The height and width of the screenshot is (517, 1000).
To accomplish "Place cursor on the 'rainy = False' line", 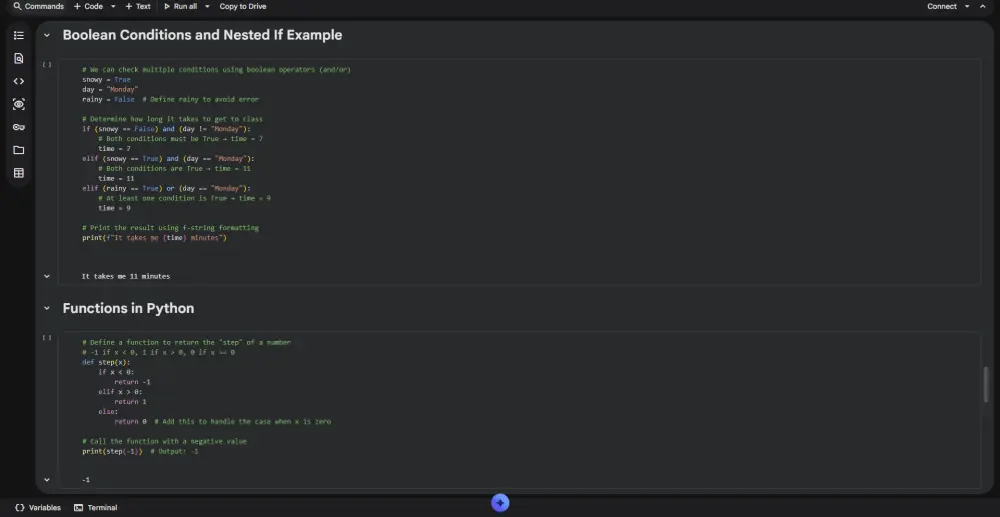I will (170, 99).
